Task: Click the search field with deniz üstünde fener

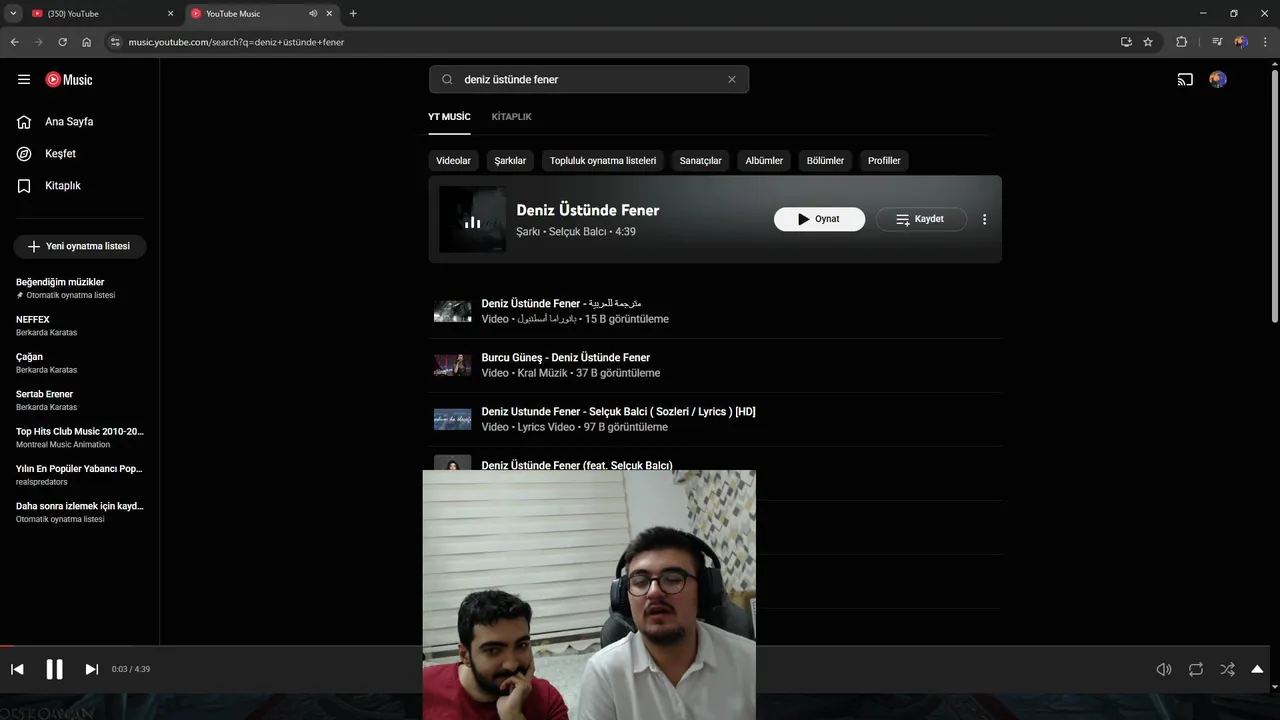Action: [x=588, y=79]
